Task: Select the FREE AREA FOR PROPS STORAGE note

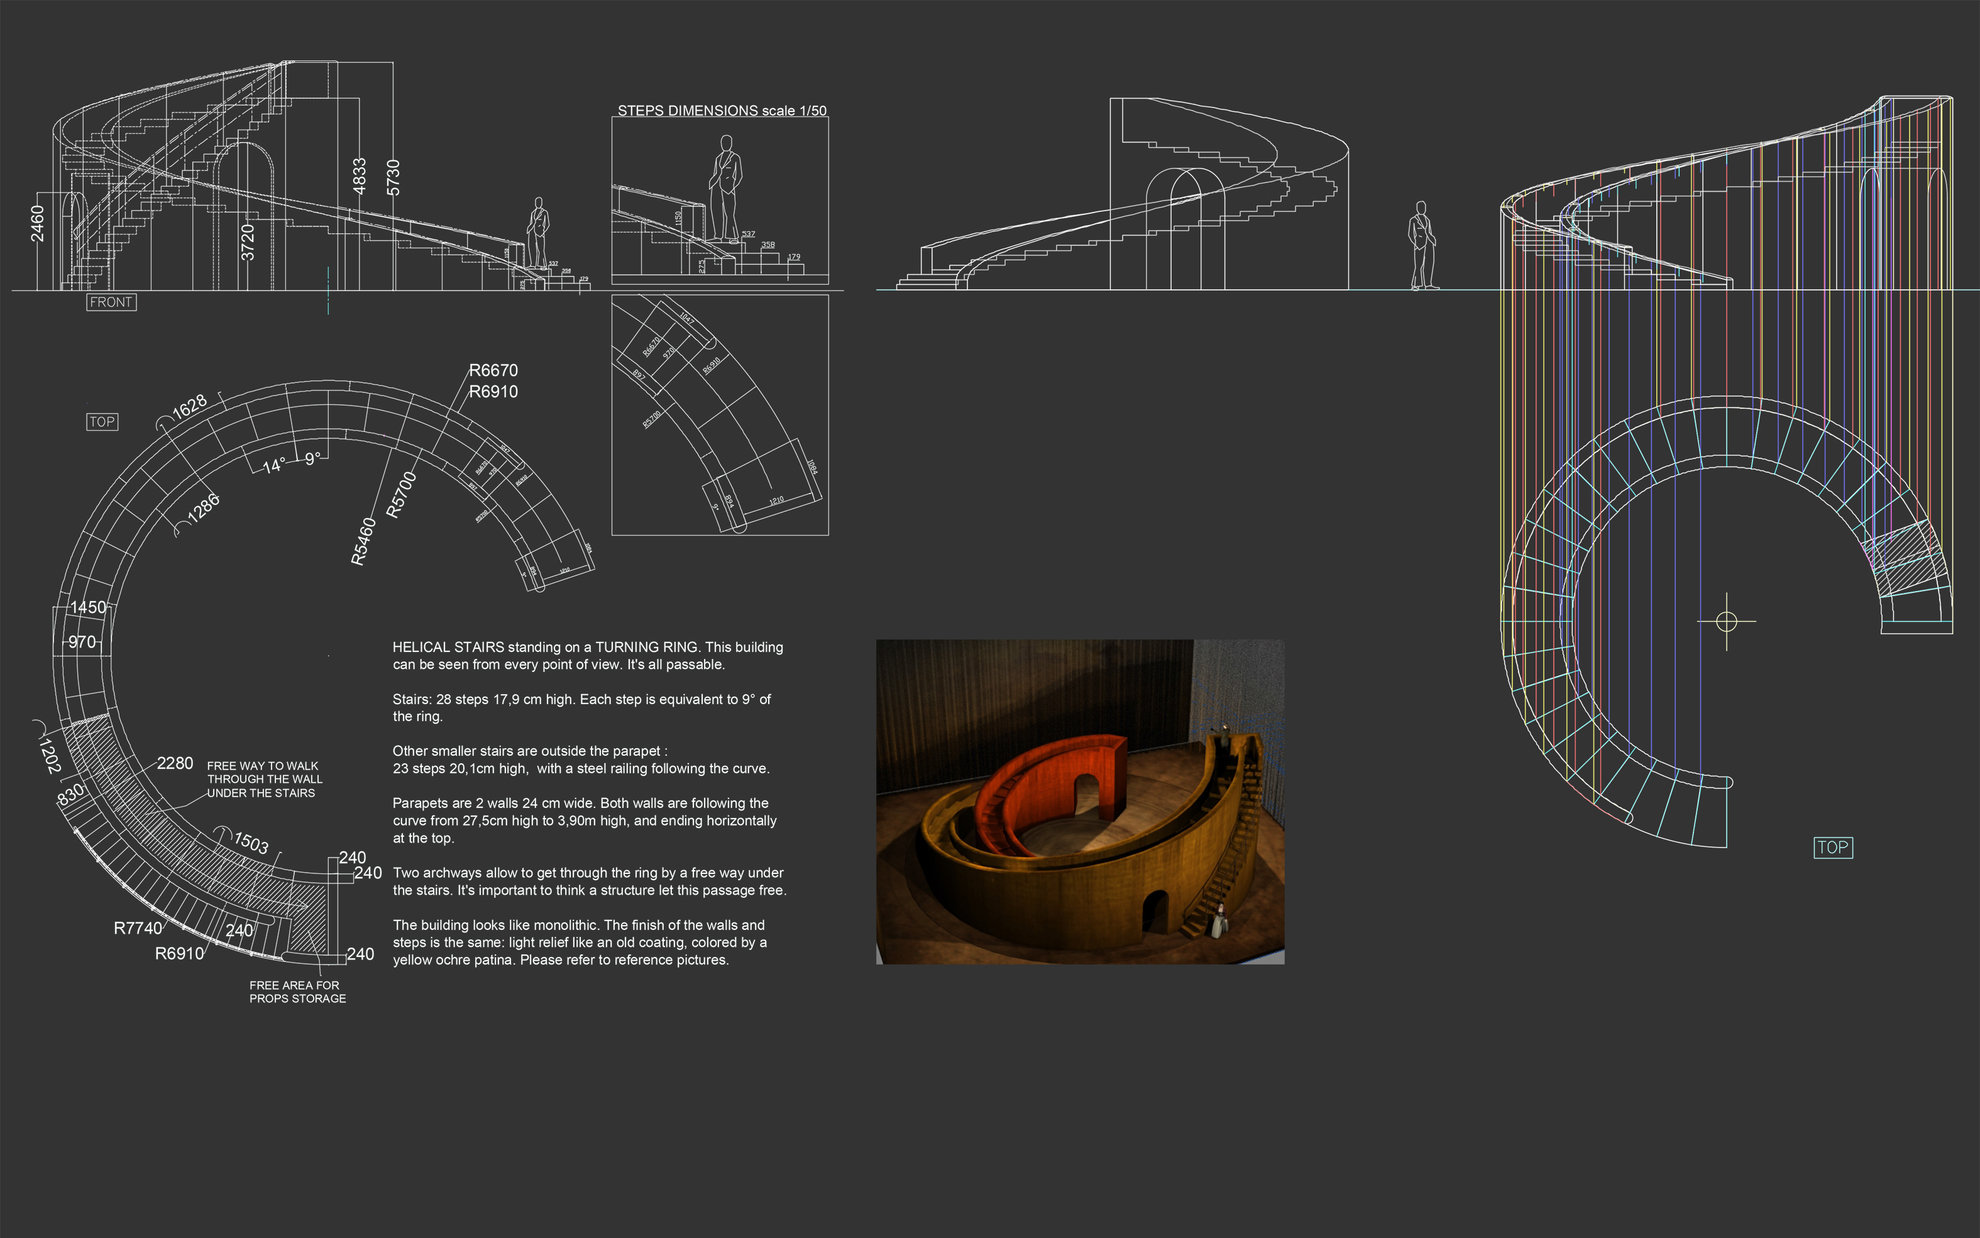Action: pos(297,992)
